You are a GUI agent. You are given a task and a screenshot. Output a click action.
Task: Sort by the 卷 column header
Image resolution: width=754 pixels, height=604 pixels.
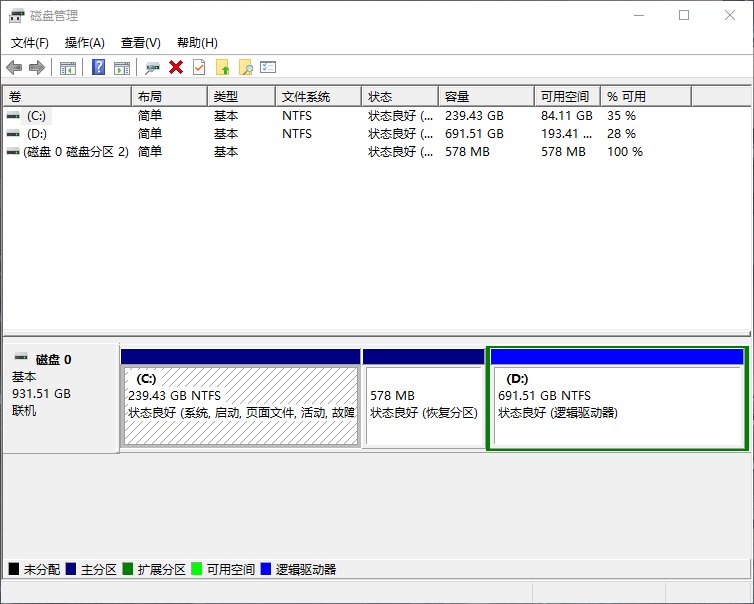(67, 97)
